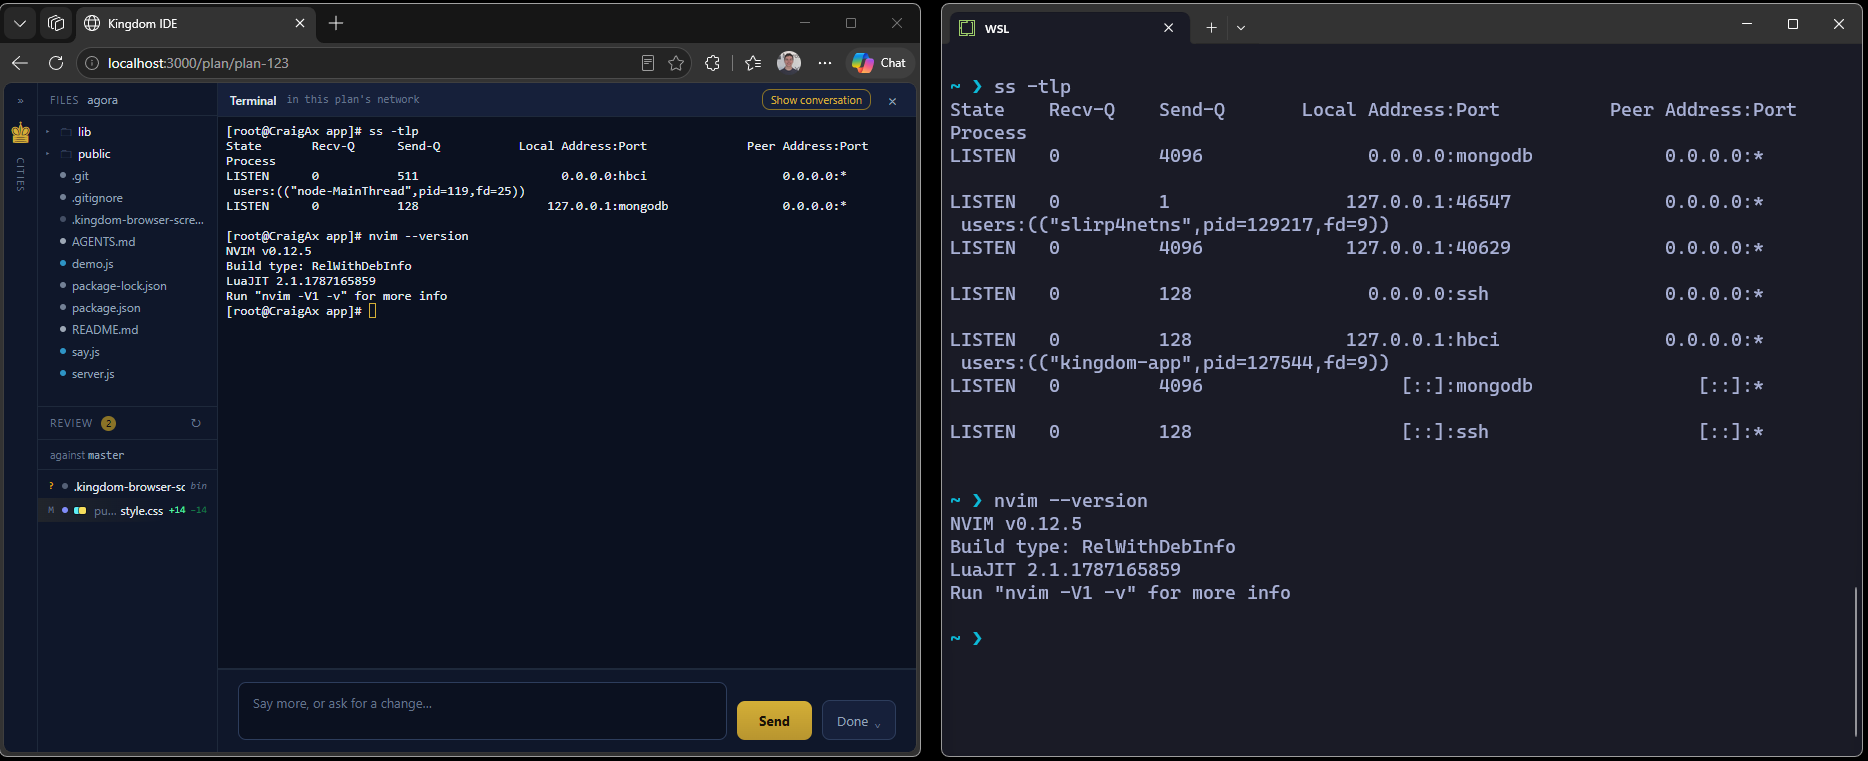Open package.json in the file tree

click(106, 308)
